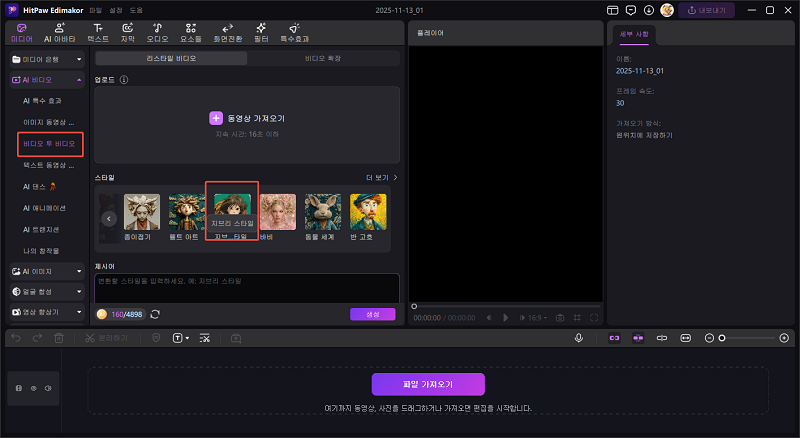This screenshot has width=800, height=438.
Task: Open the feedback message icon in title bar
Action: (x=631, y=10)
